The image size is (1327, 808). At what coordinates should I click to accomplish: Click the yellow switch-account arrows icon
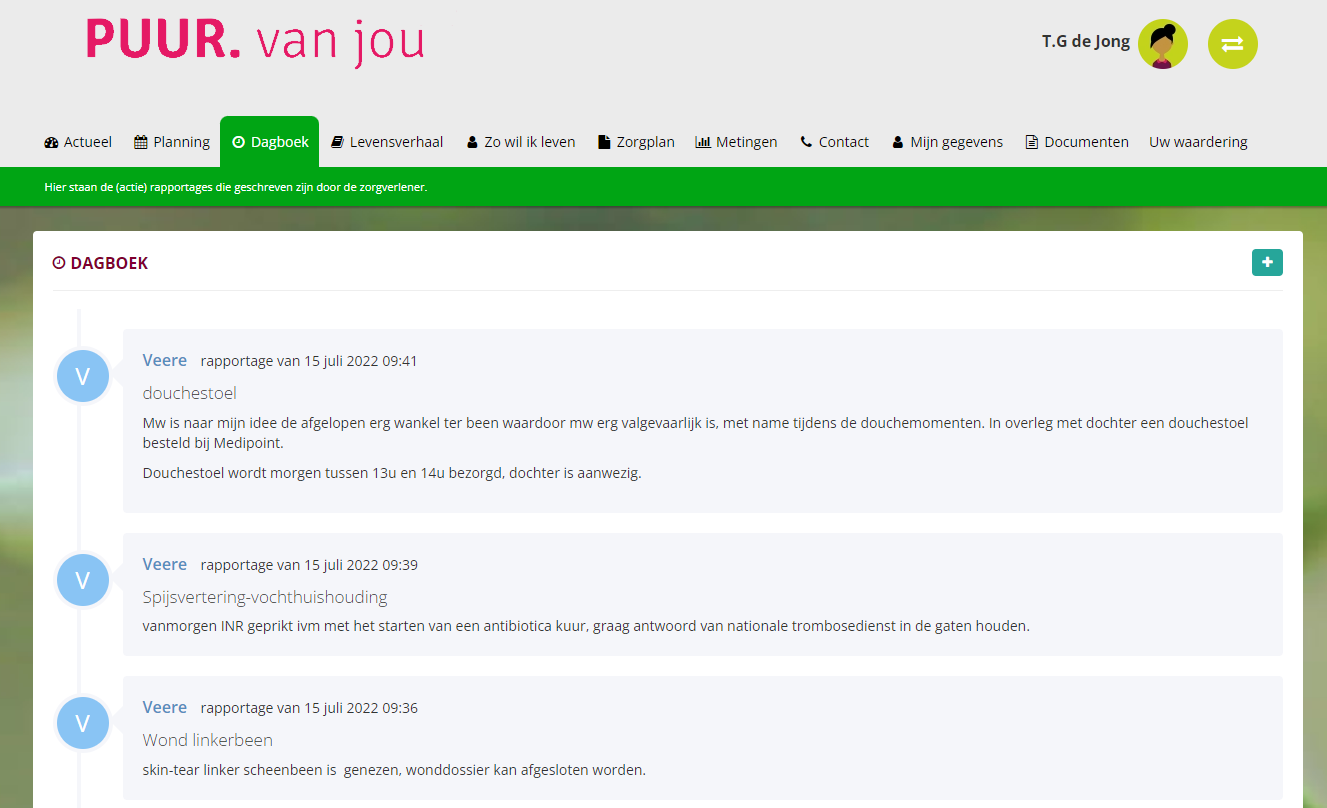tap(1232, 45)
